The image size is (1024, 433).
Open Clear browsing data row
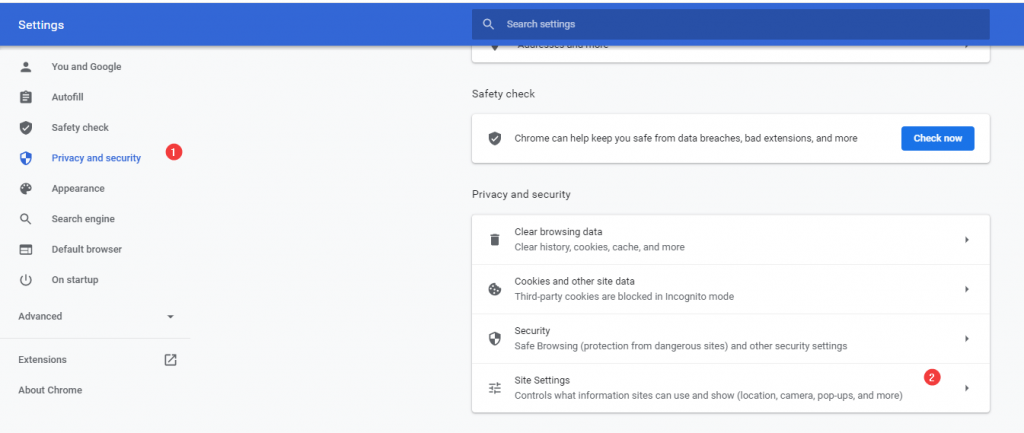tap(731, 240)
